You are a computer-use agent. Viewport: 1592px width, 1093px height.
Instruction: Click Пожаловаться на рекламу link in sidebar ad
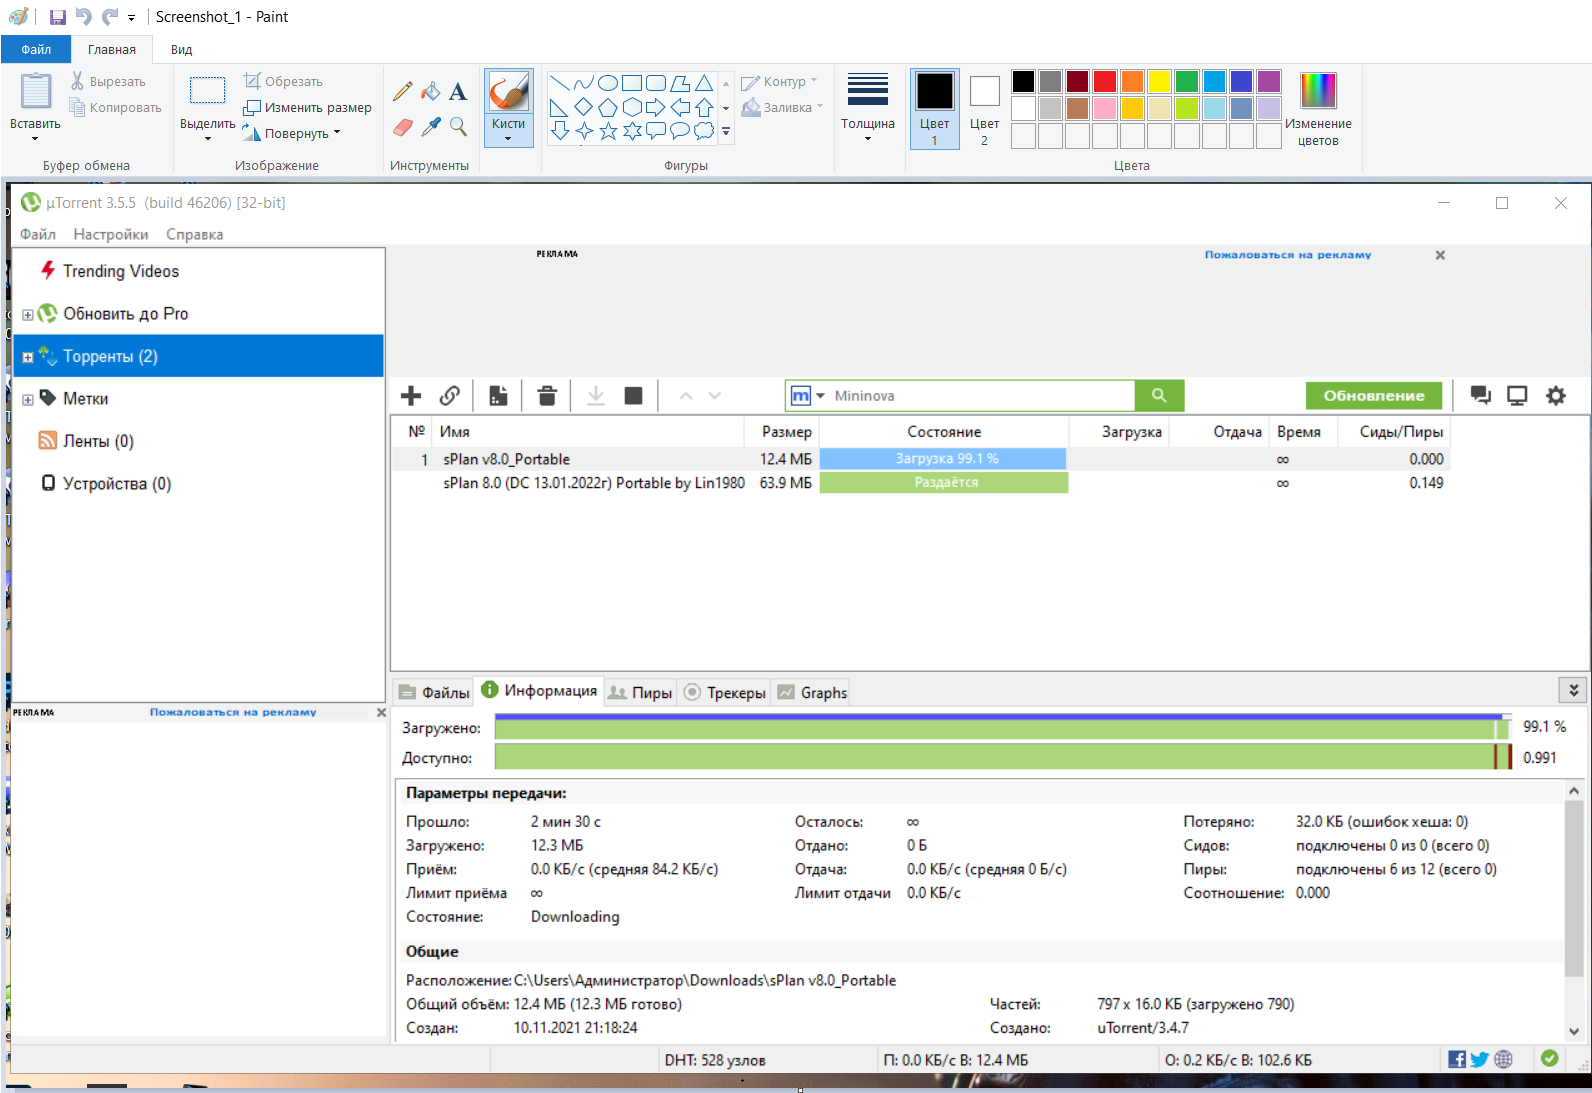[233, 713]
